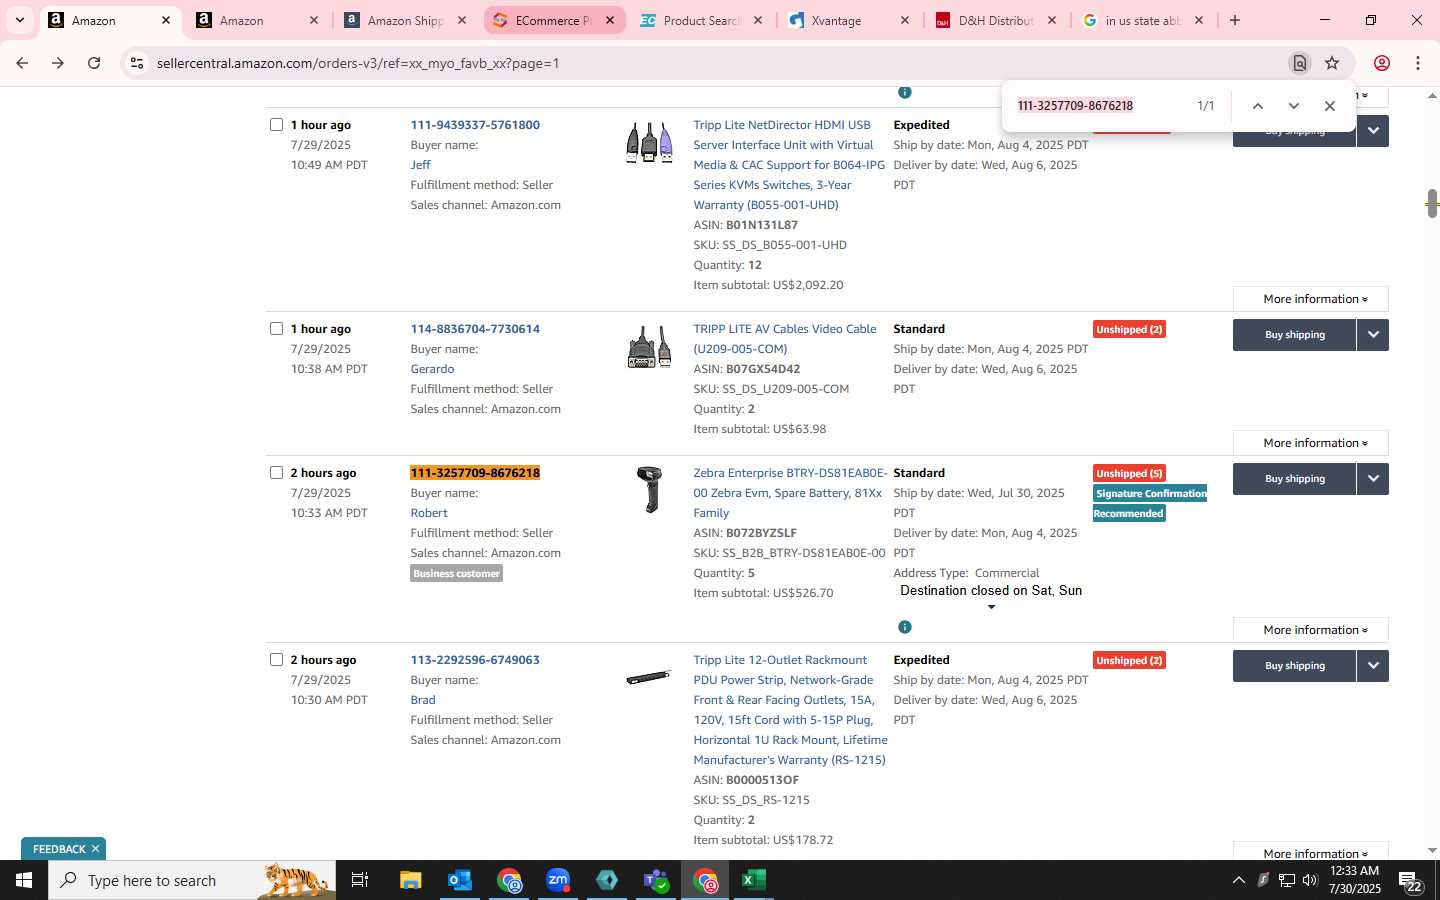
Task: Open highlighted order 111-3257709-8676218
Action: [475, 473]
